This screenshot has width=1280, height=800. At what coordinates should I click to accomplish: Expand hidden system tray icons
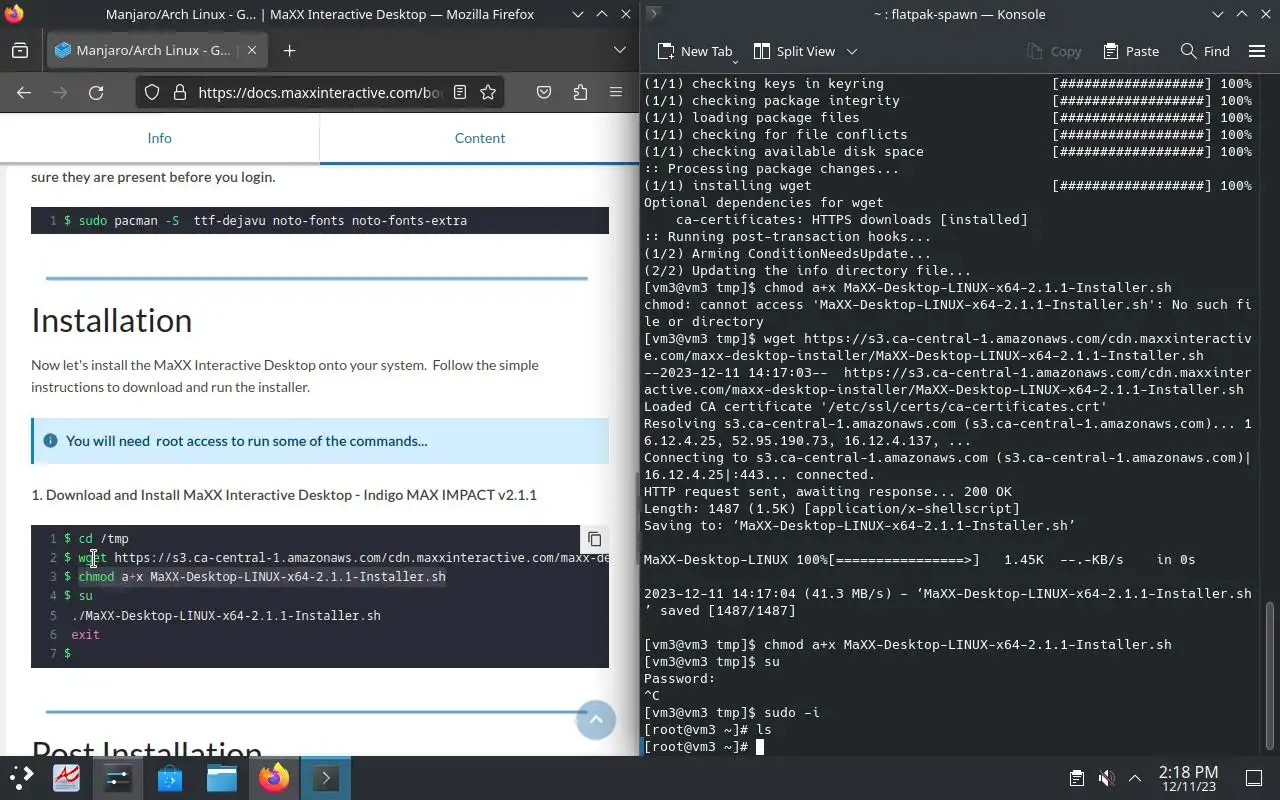tap(1135, 778)
